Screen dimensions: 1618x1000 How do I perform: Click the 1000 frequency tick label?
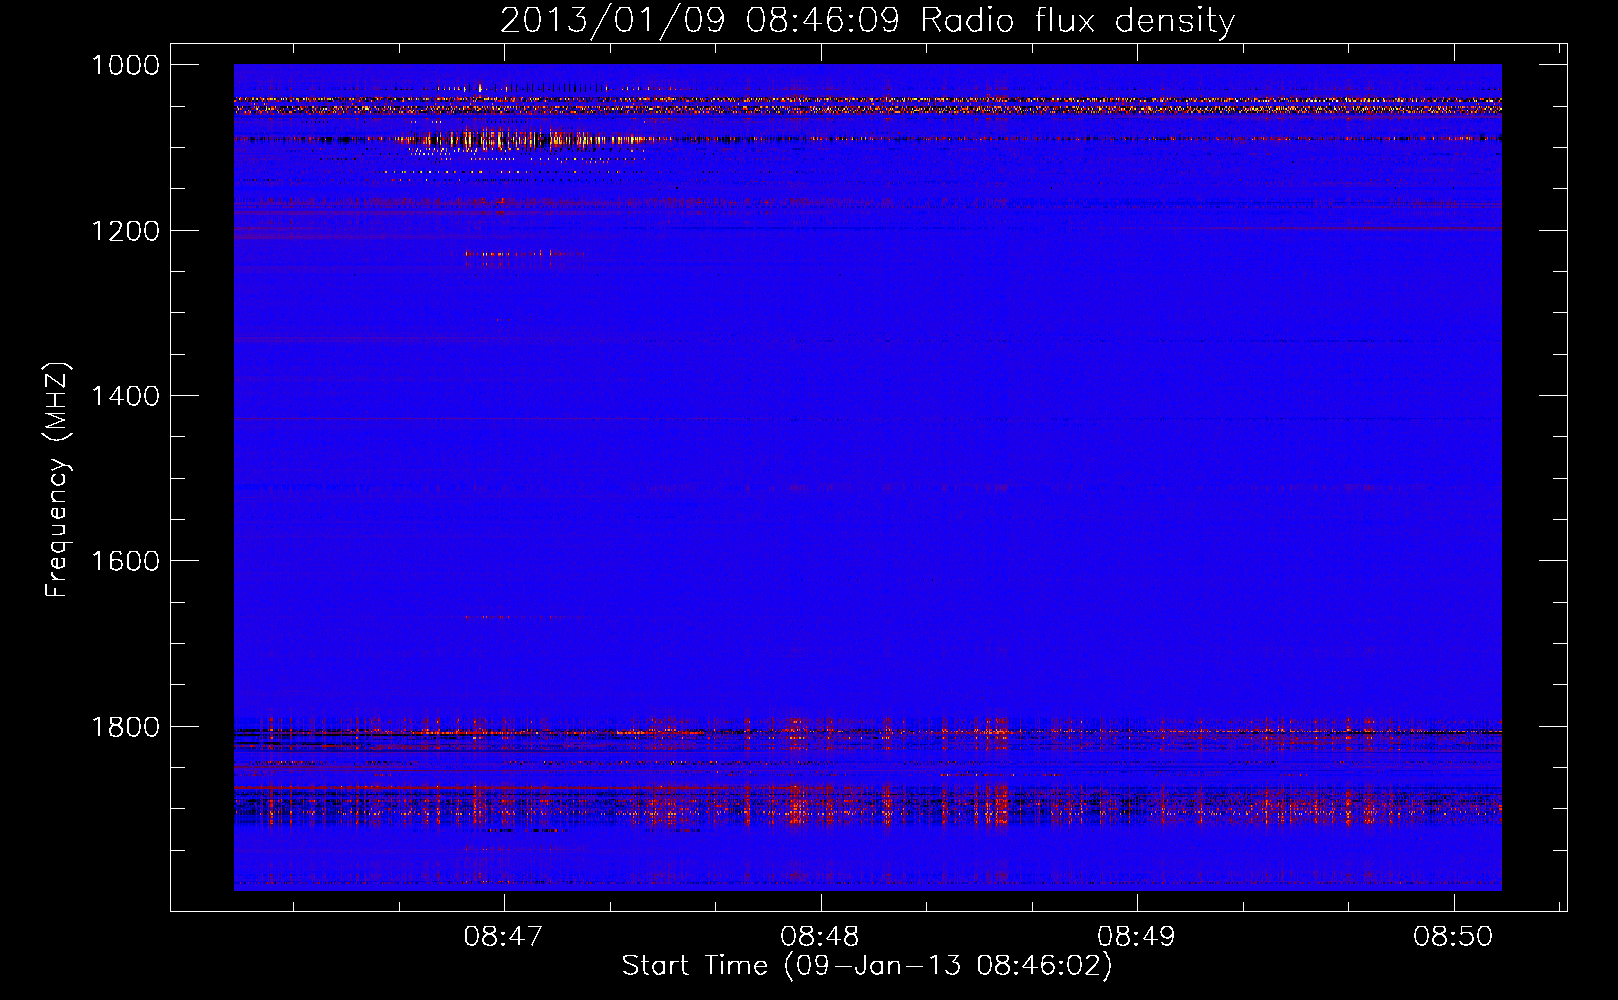[125, 65]
